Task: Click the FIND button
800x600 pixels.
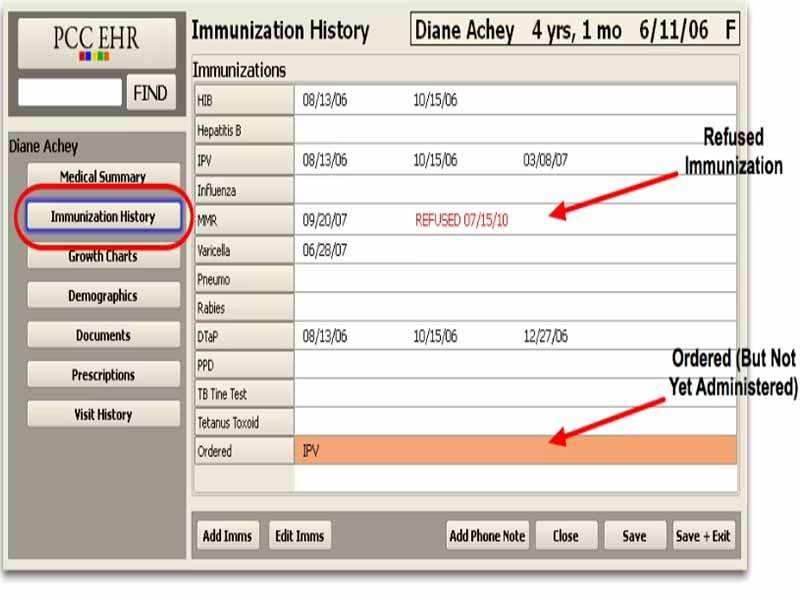Action: click(x=150, y=91)
